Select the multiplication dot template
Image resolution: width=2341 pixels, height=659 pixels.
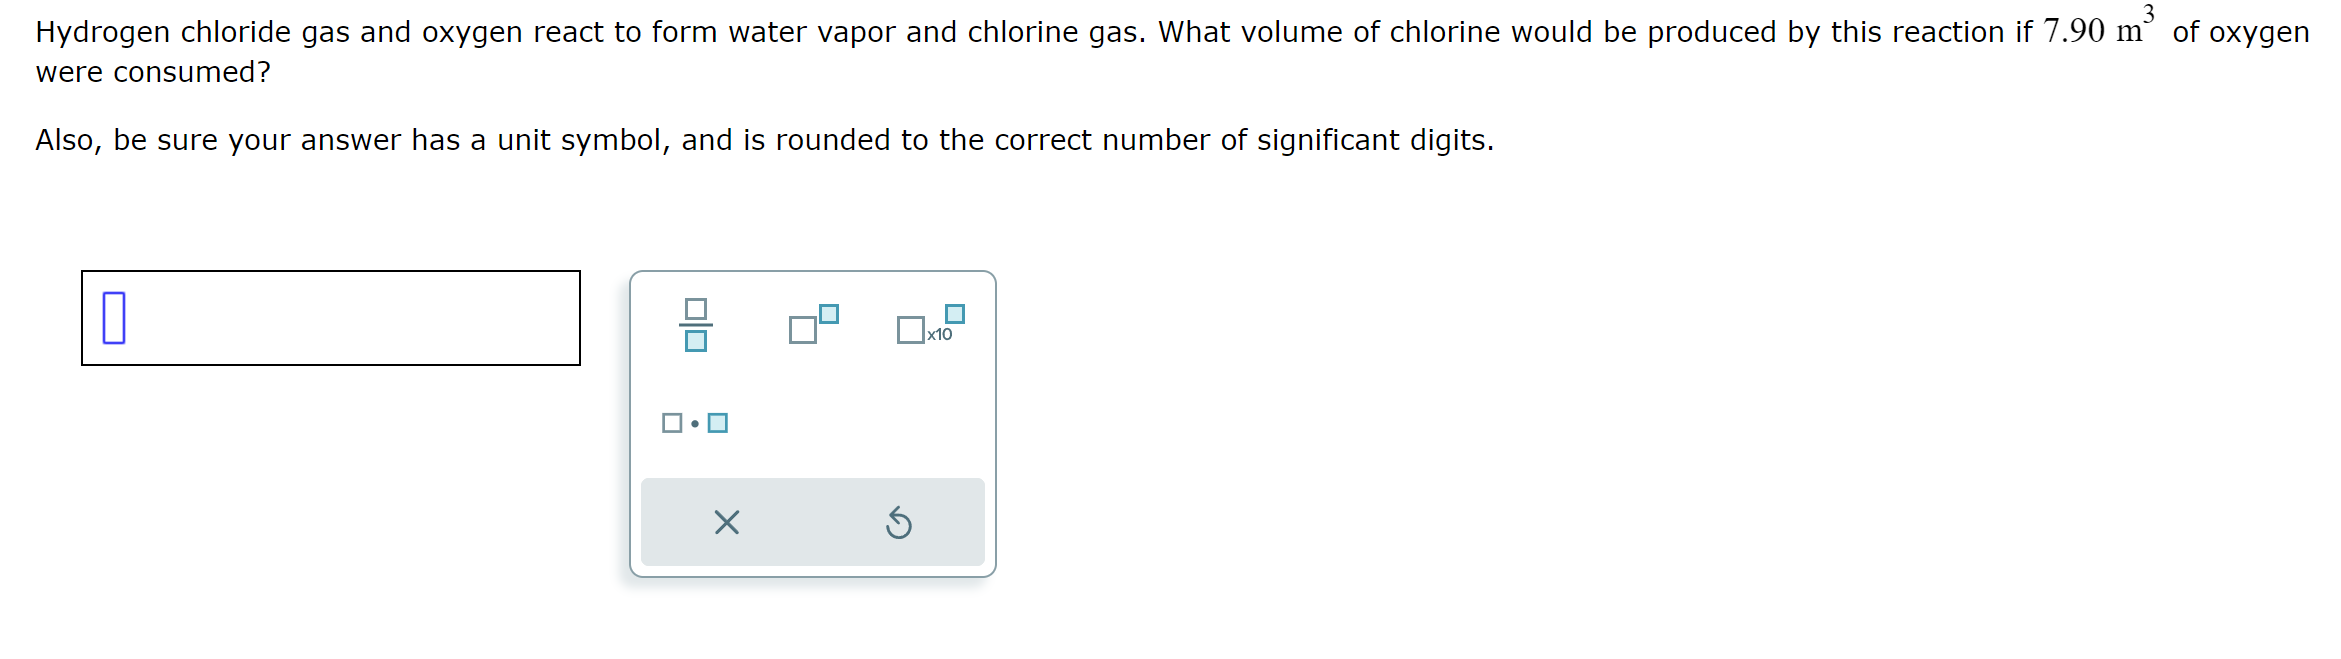pos(694,422)
